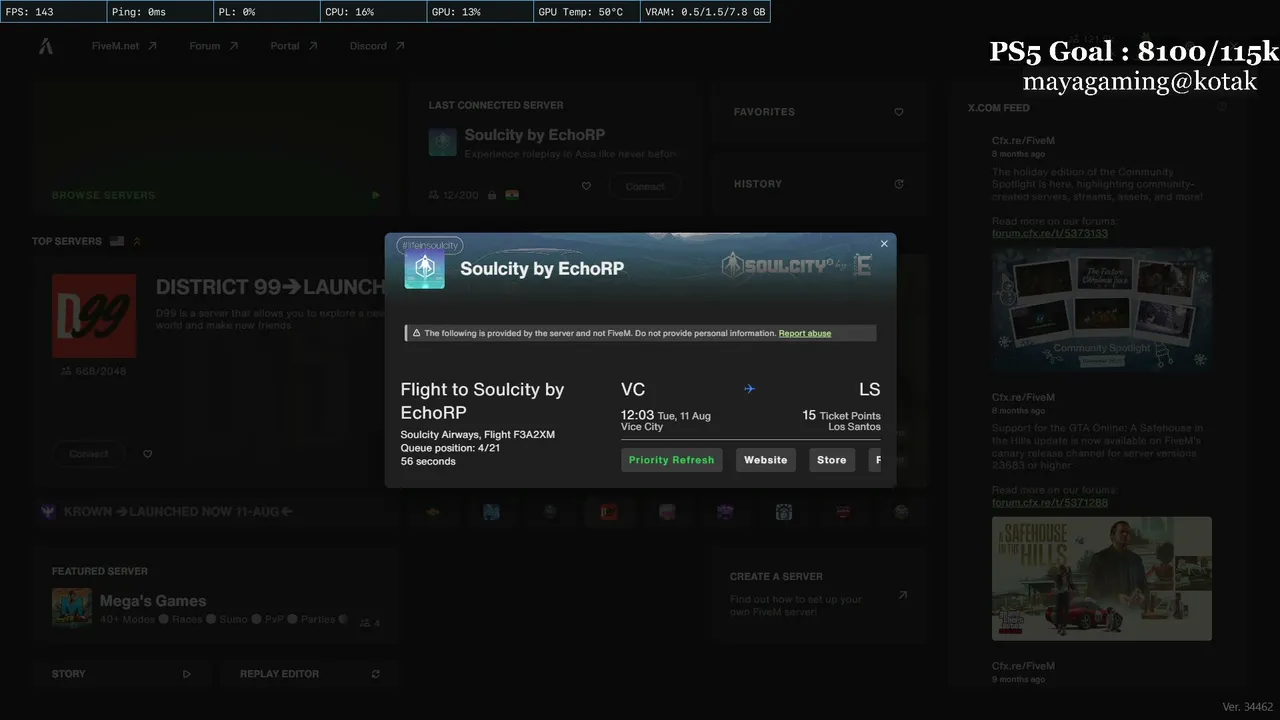This screenshot has height=720, width=1280.
Task: Click the Browse Servers label
Action: 104,195
